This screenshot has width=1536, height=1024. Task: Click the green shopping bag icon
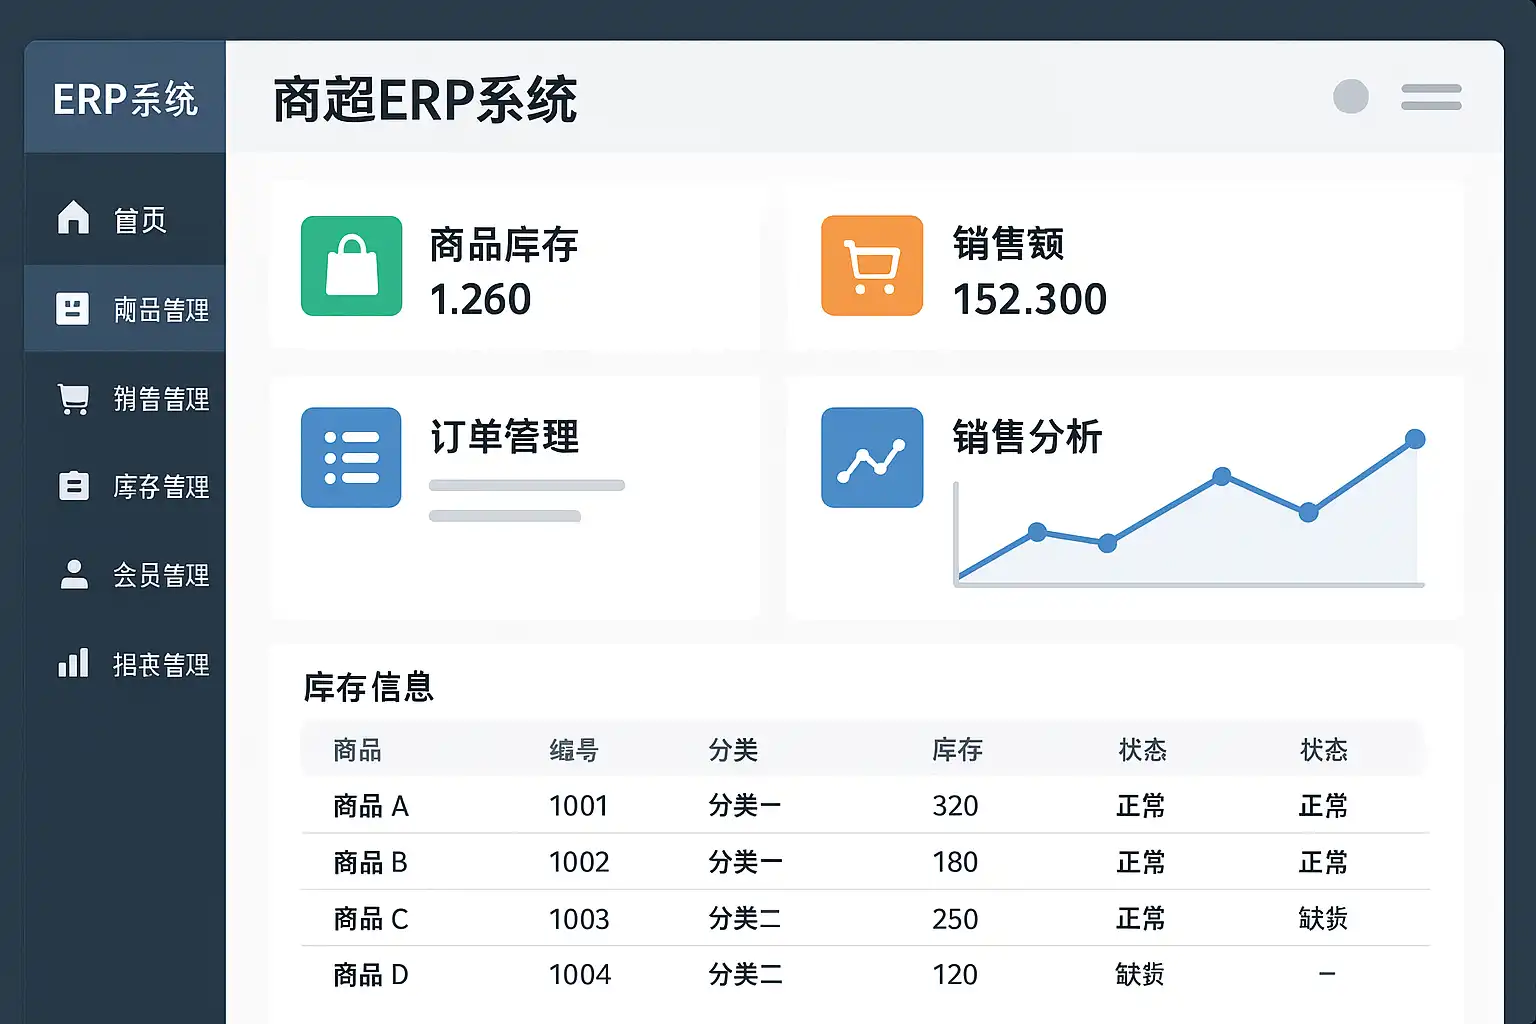click(x=351, y=266)
